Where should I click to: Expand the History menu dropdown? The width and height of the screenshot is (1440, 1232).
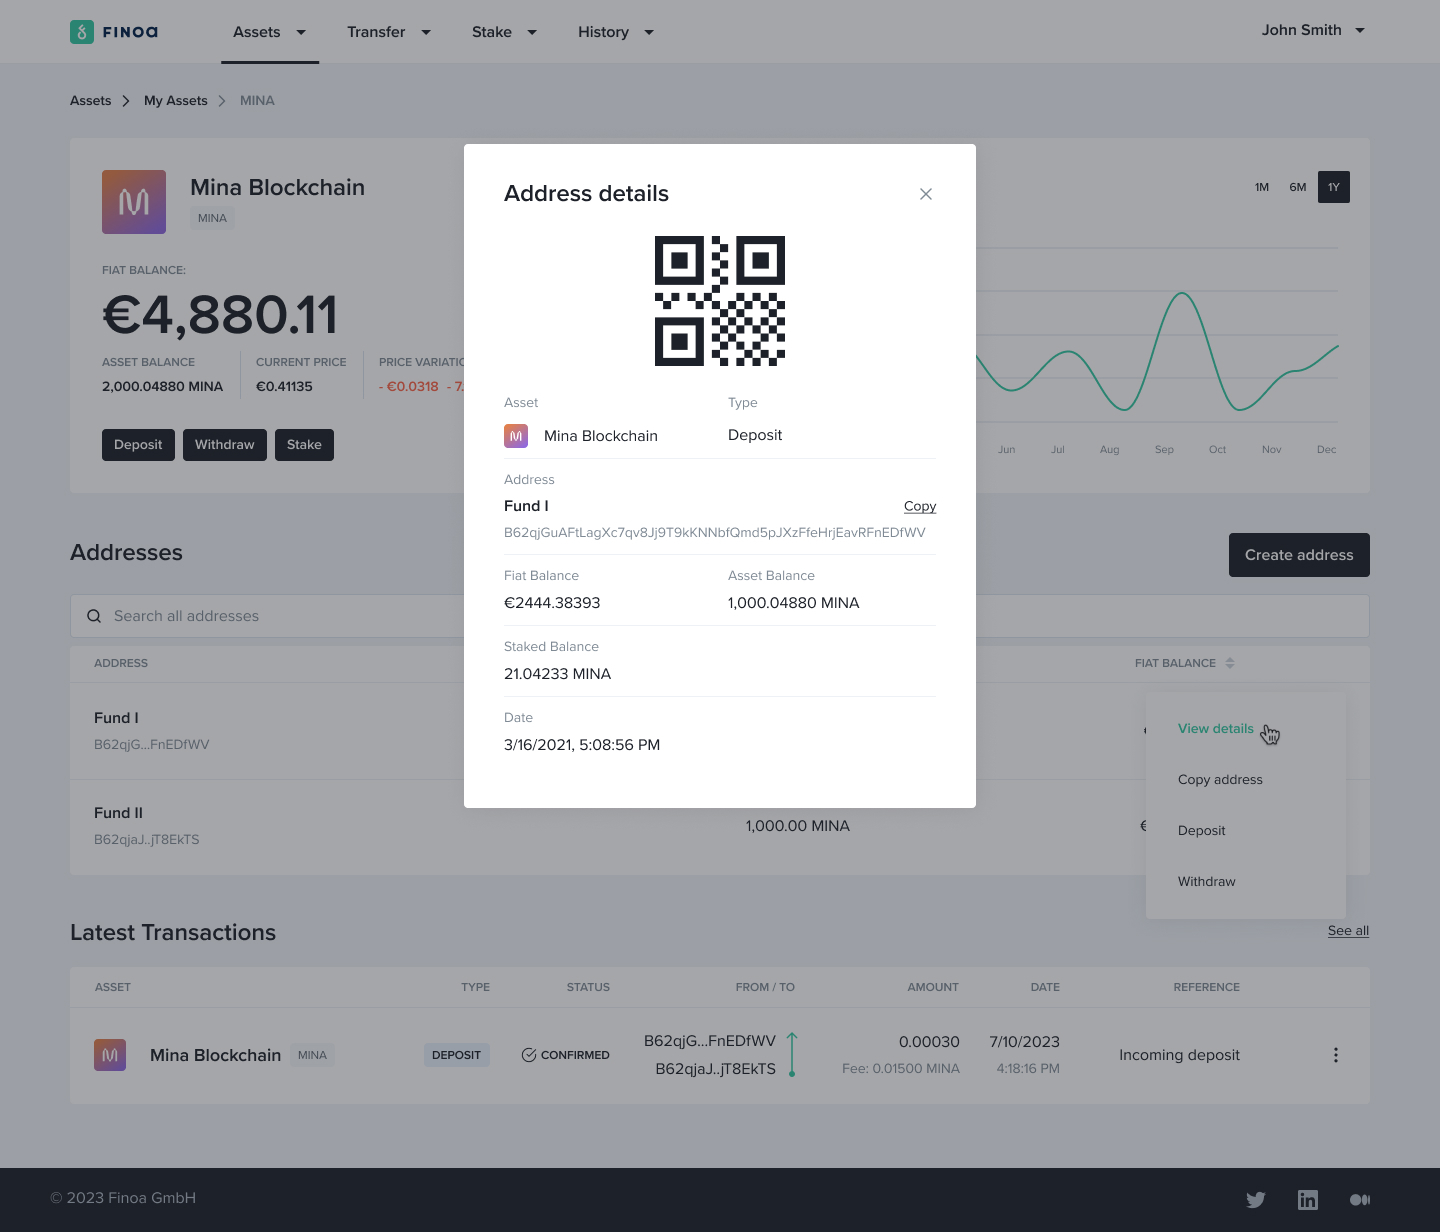(x=649, y=32)
